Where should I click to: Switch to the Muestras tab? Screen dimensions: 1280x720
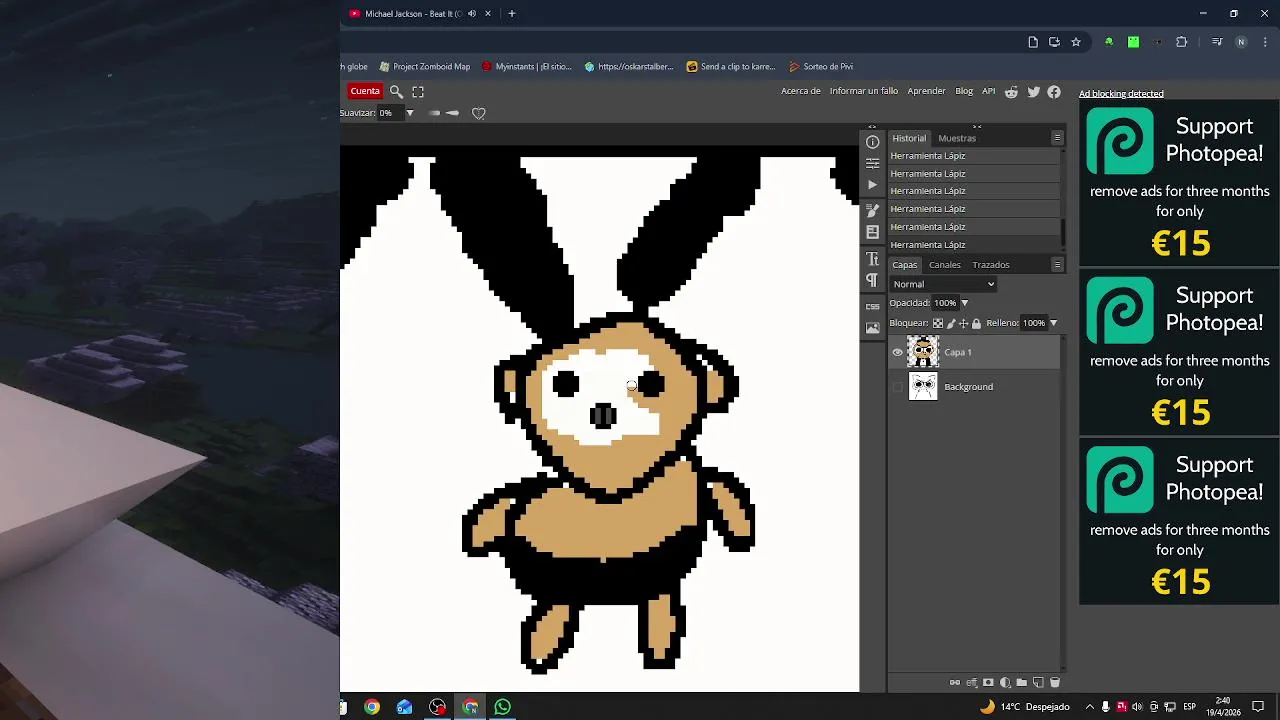point(957,138)
